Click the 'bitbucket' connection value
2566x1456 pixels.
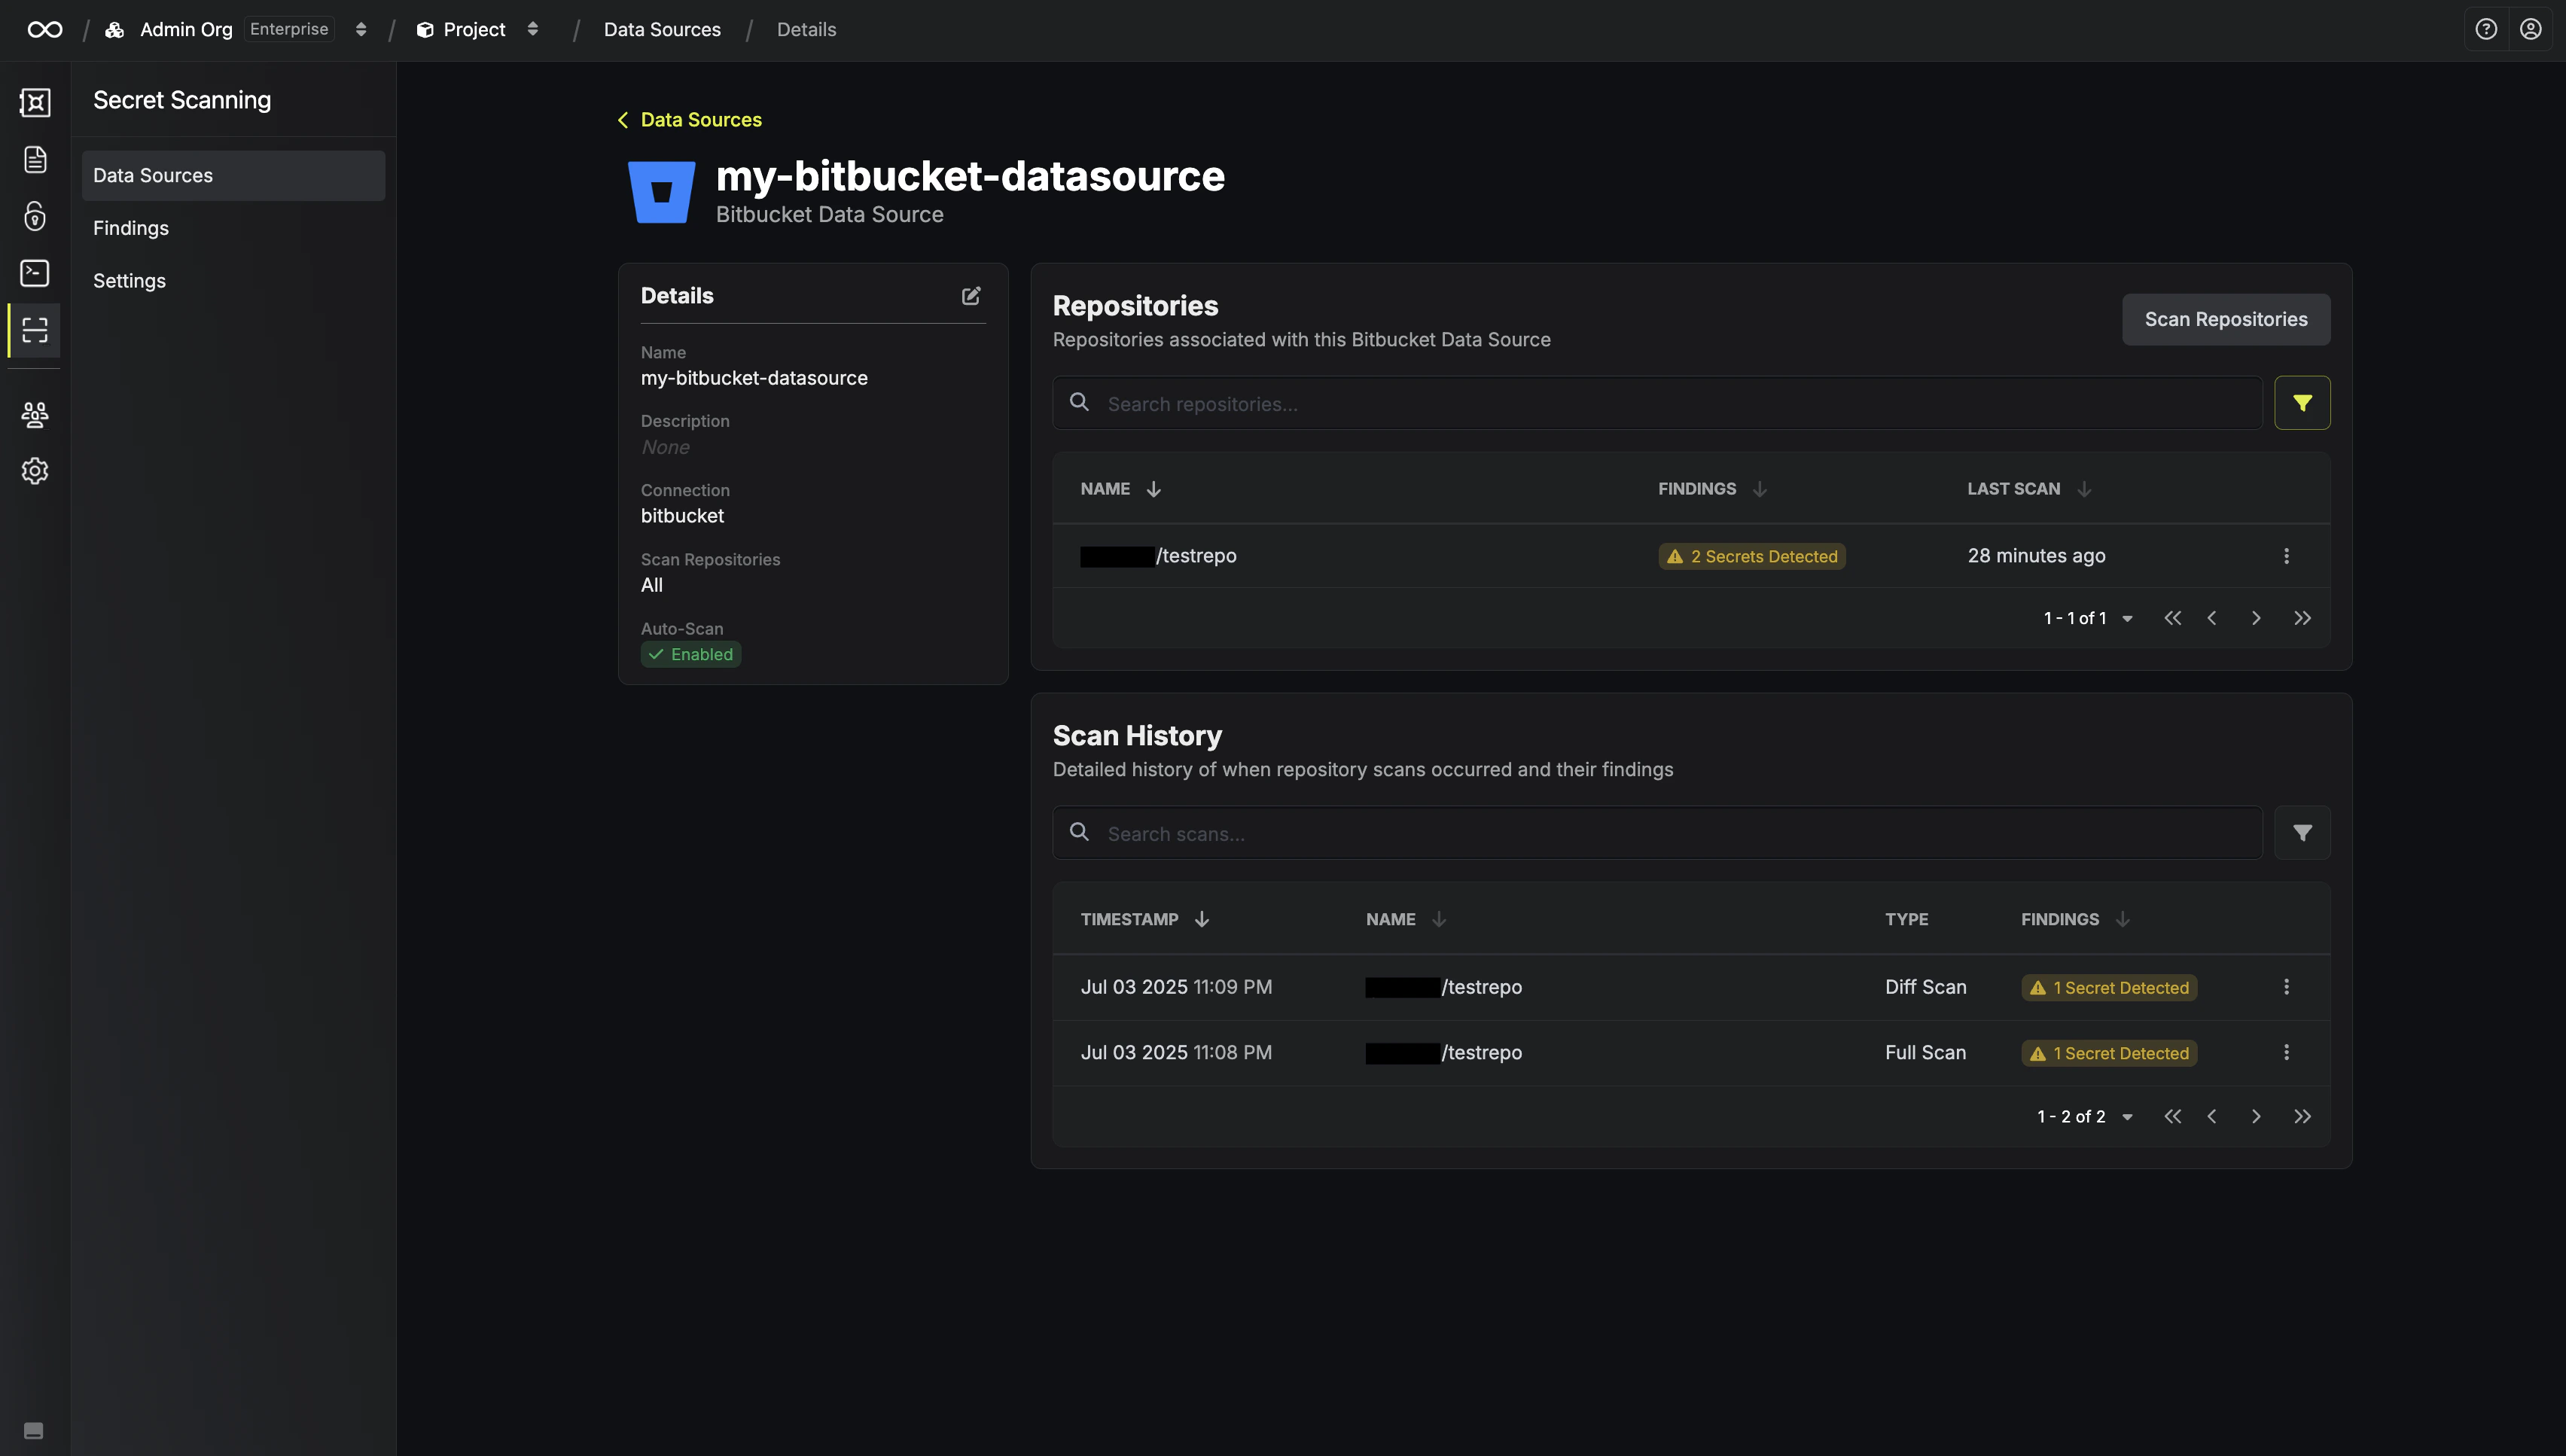[682, 516]
